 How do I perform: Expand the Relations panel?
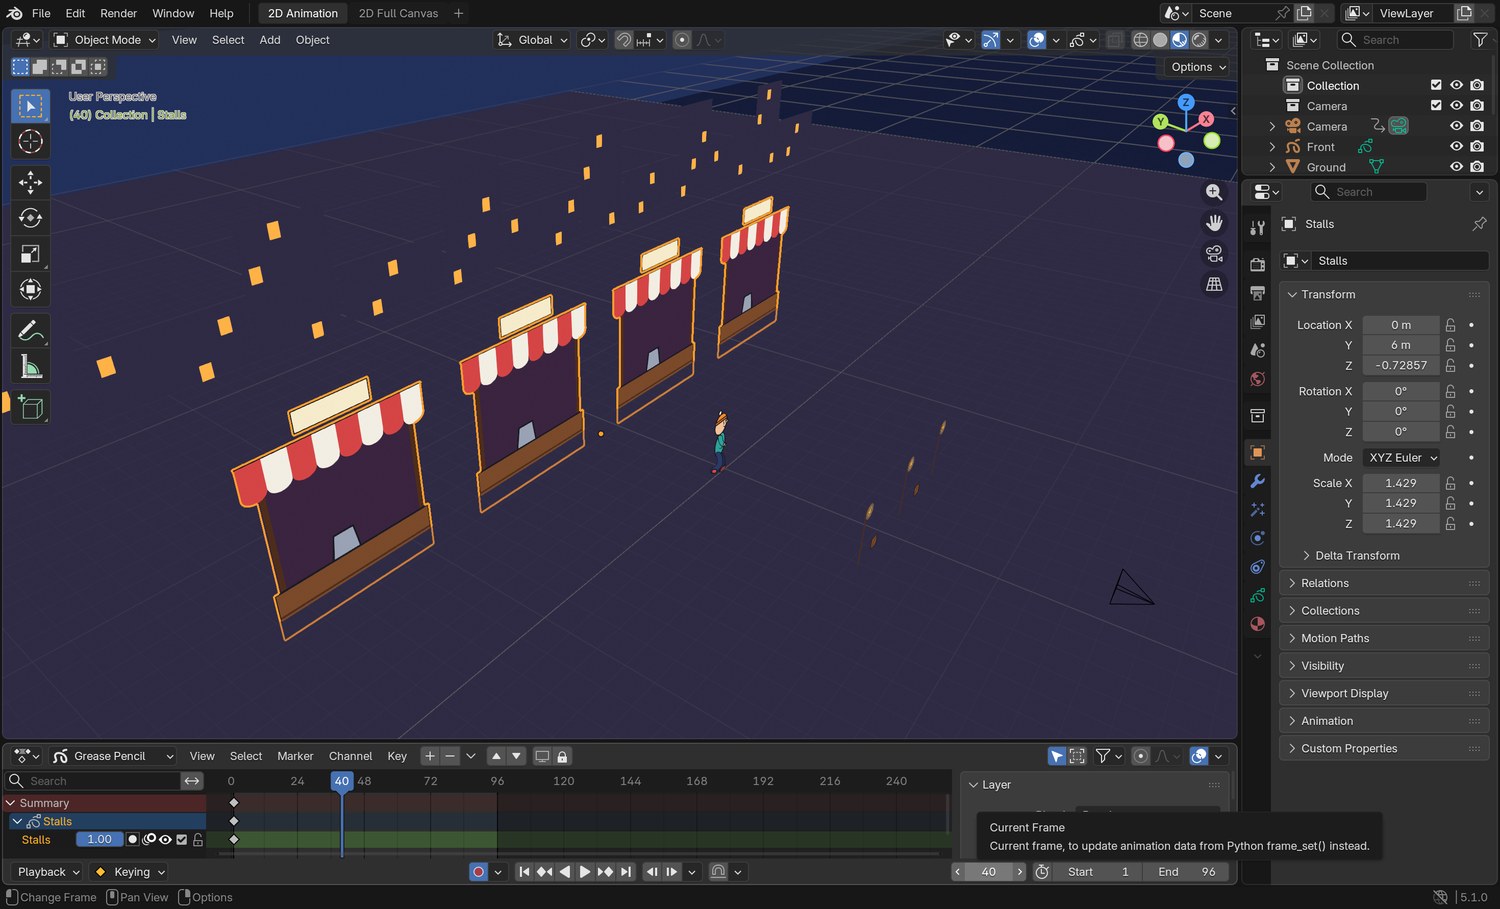coord(1384,583)
